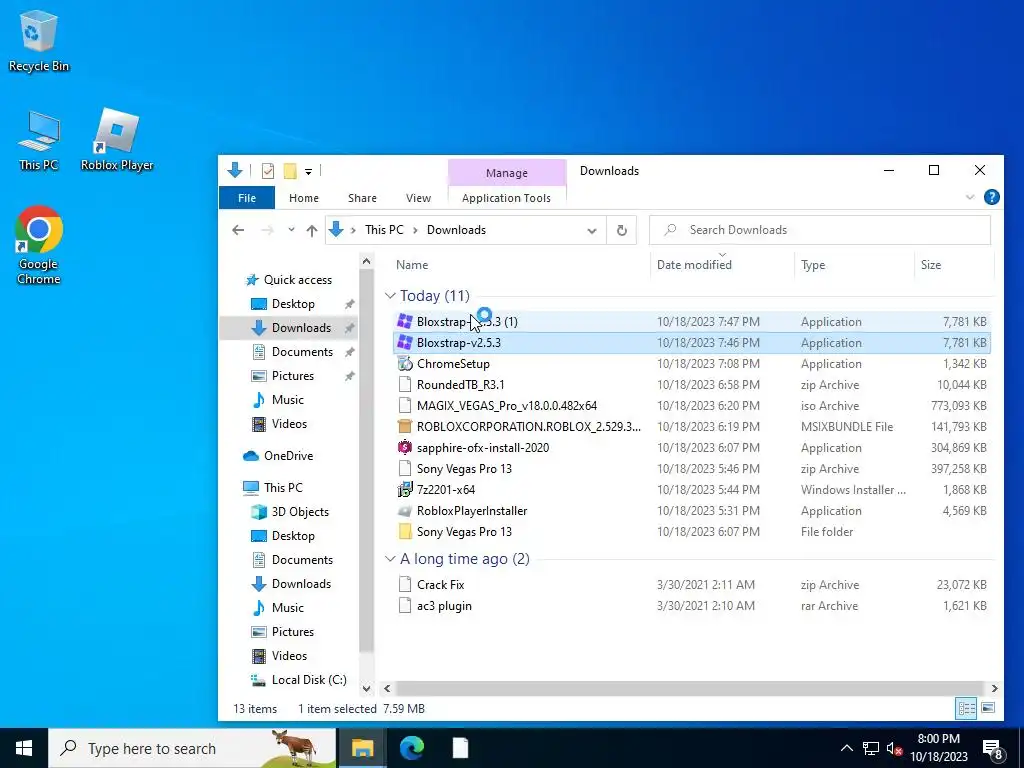Open the Application Tools tab
Viewport: 1024px width, 768px height.
tap(506, 198)
